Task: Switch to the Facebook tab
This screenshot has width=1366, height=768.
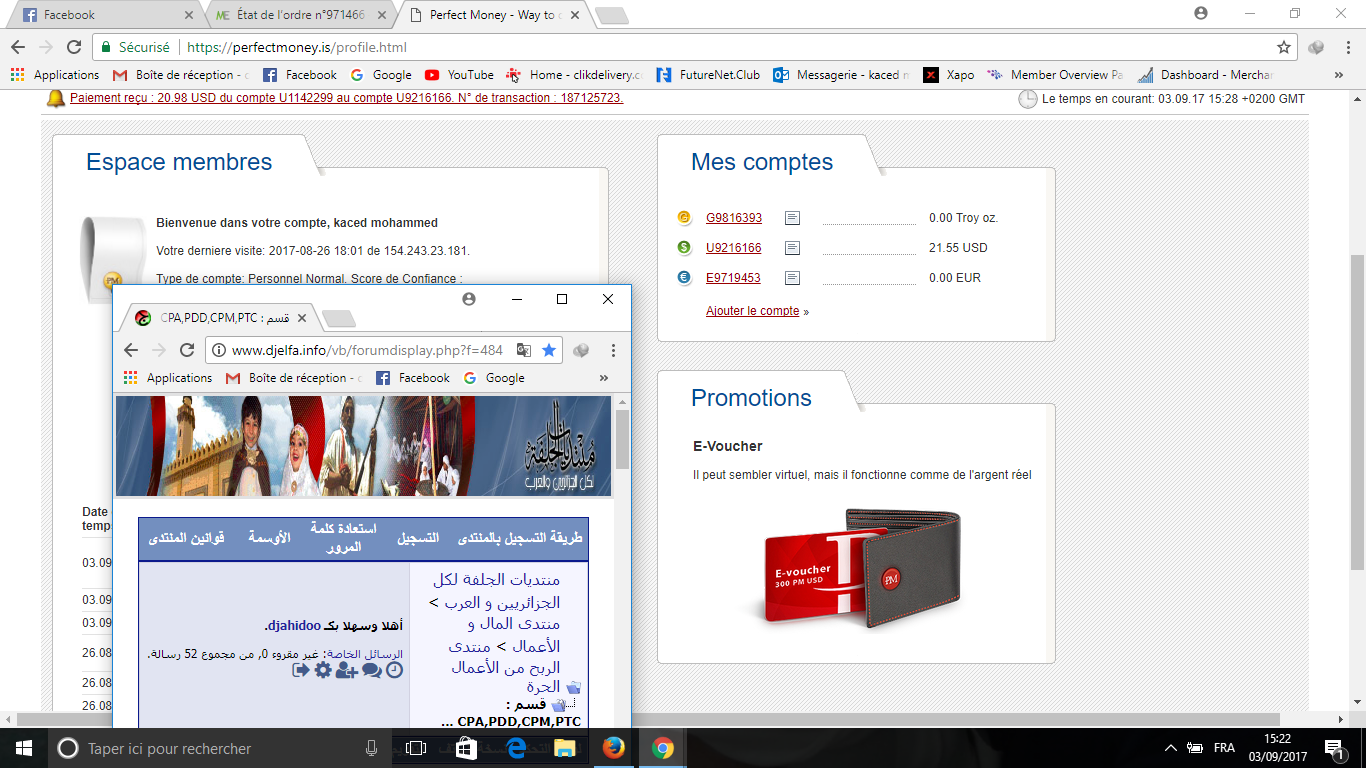Action: point(105,15)
